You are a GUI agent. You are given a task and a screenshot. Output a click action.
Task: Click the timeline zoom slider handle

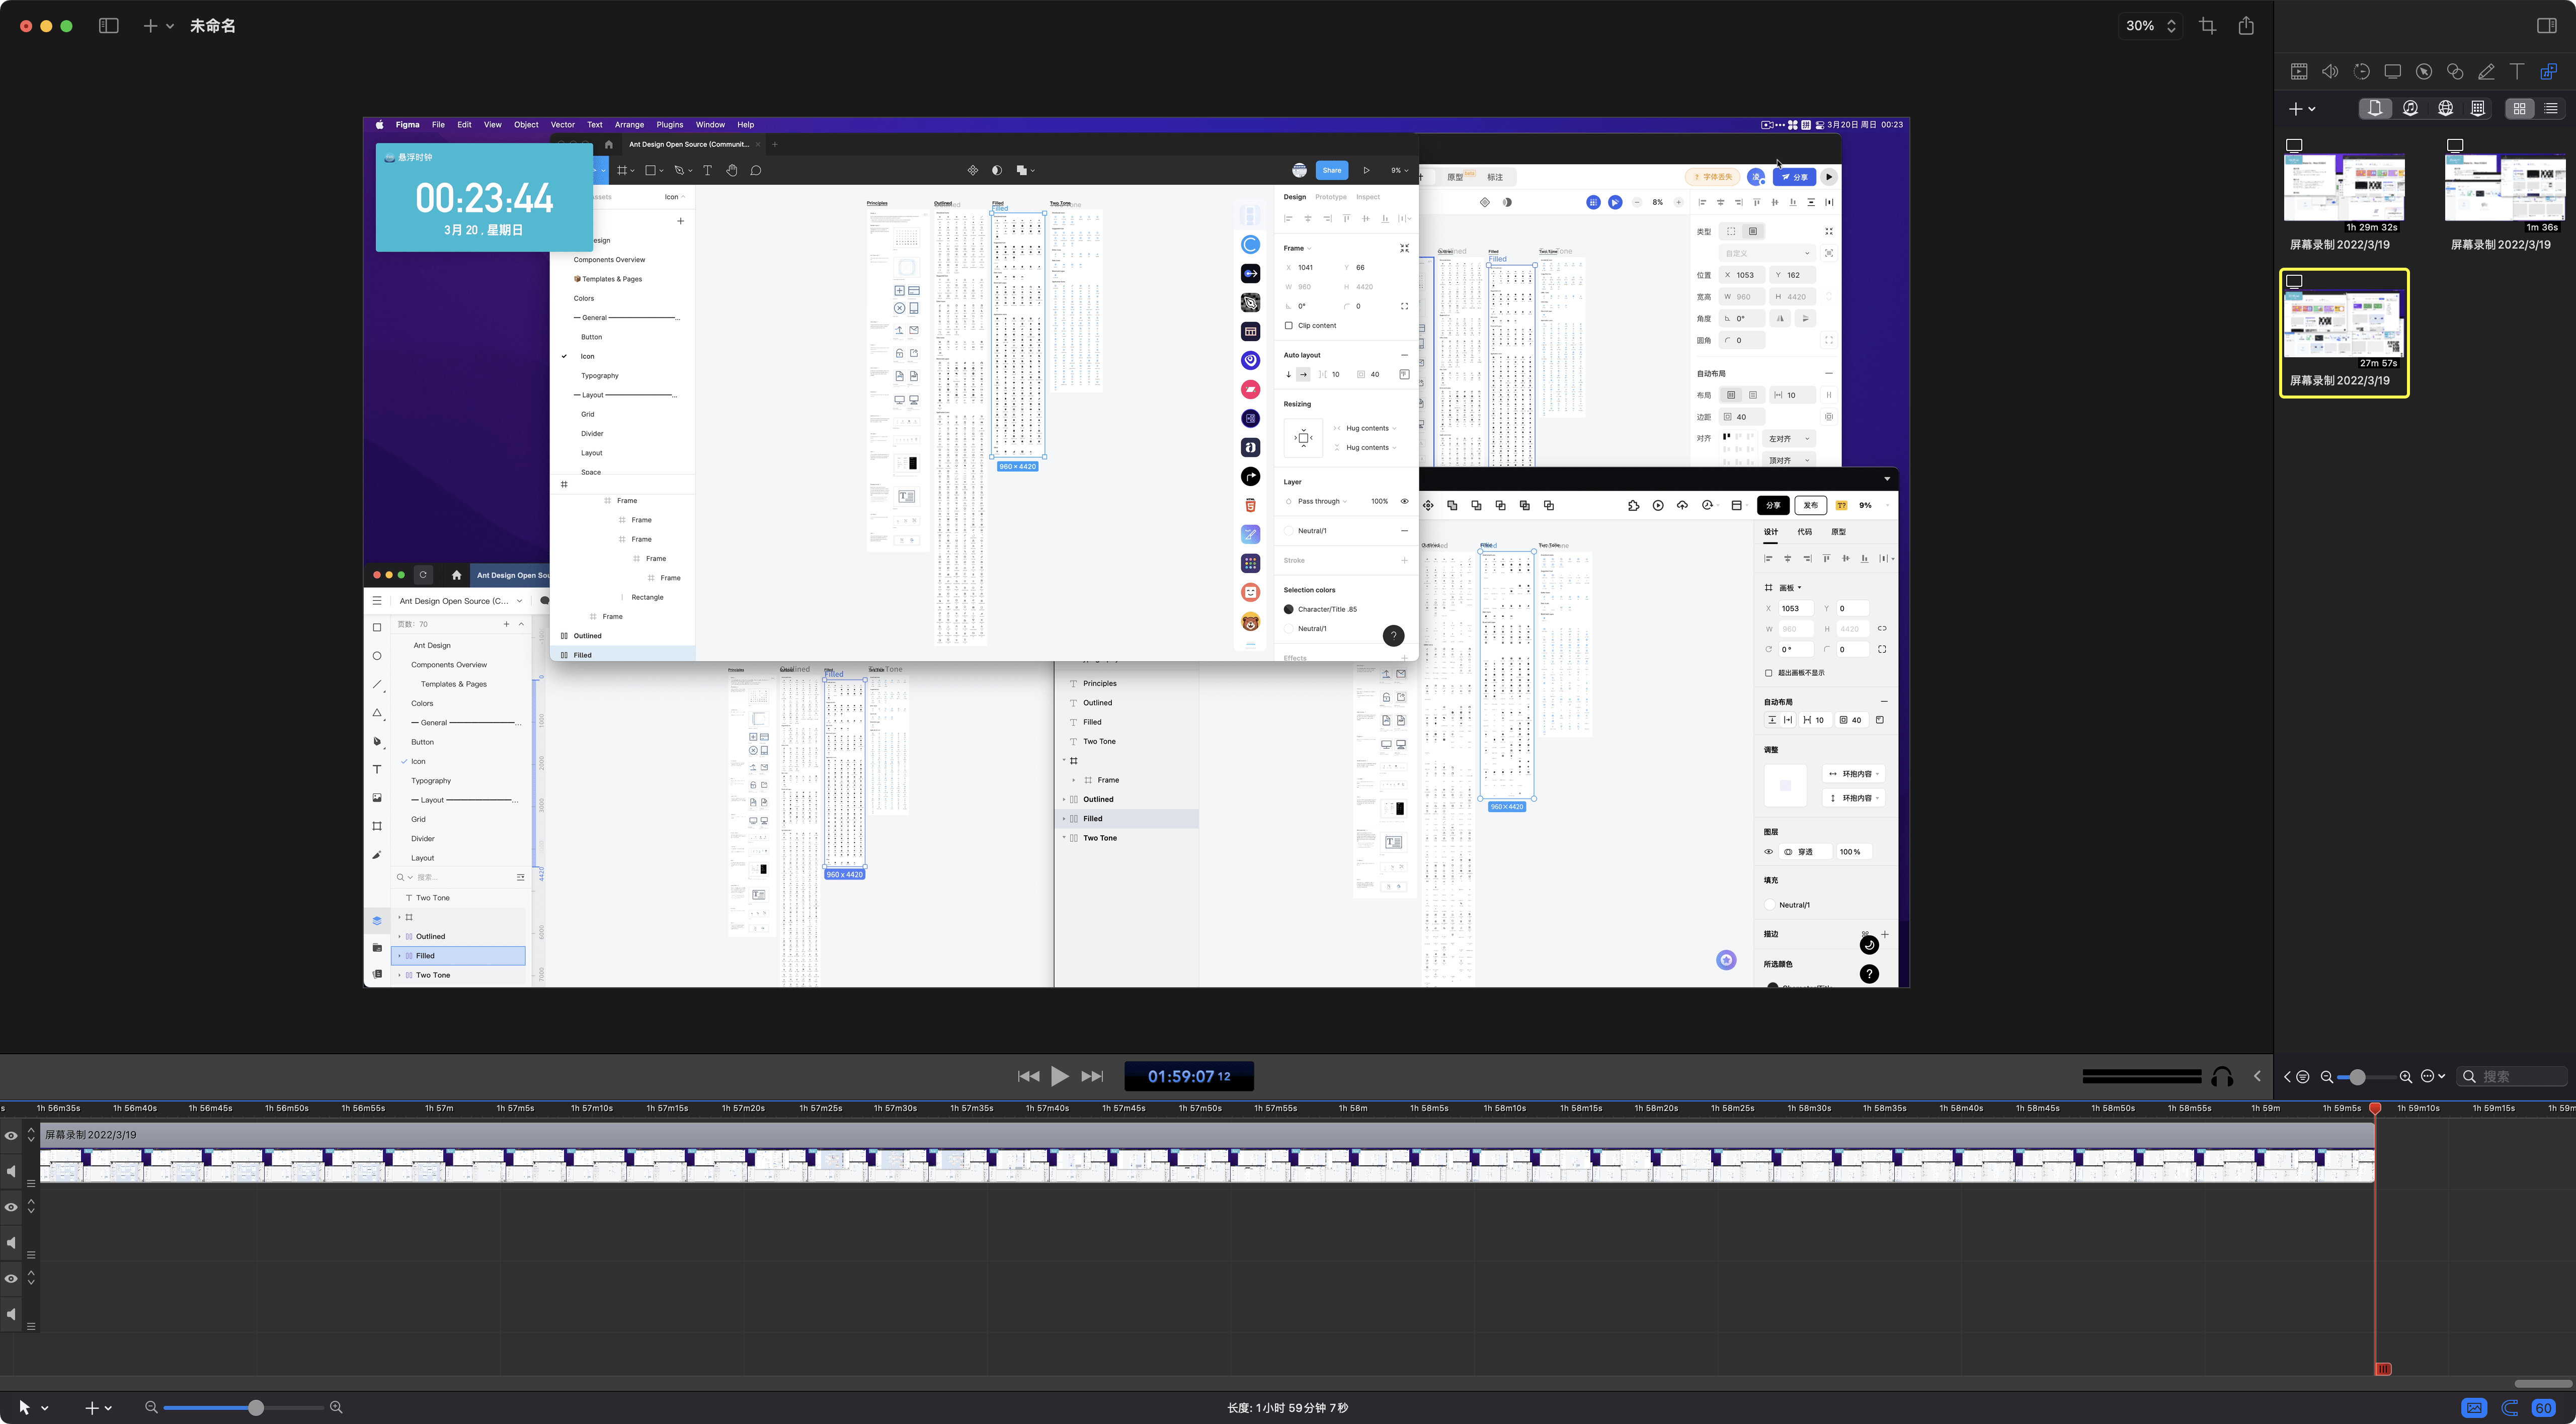256,1407
